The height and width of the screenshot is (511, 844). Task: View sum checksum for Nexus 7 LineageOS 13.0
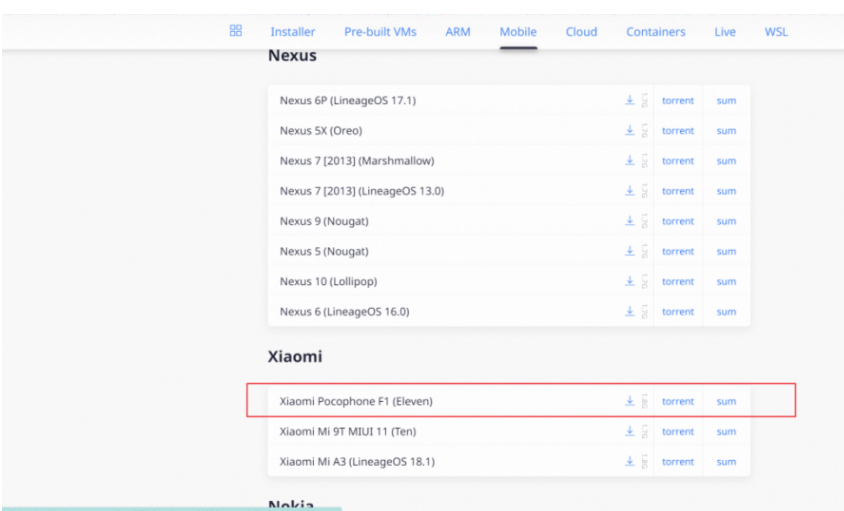(726, 191)
